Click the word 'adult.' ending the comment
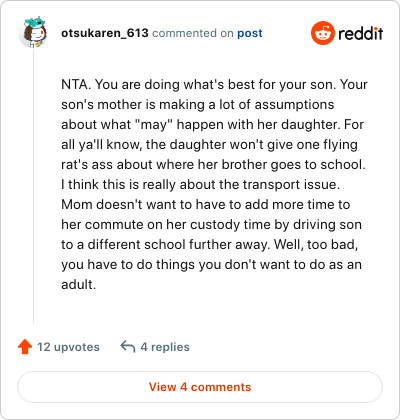Viewport: 400px width, 420px height. coord(79,284)
